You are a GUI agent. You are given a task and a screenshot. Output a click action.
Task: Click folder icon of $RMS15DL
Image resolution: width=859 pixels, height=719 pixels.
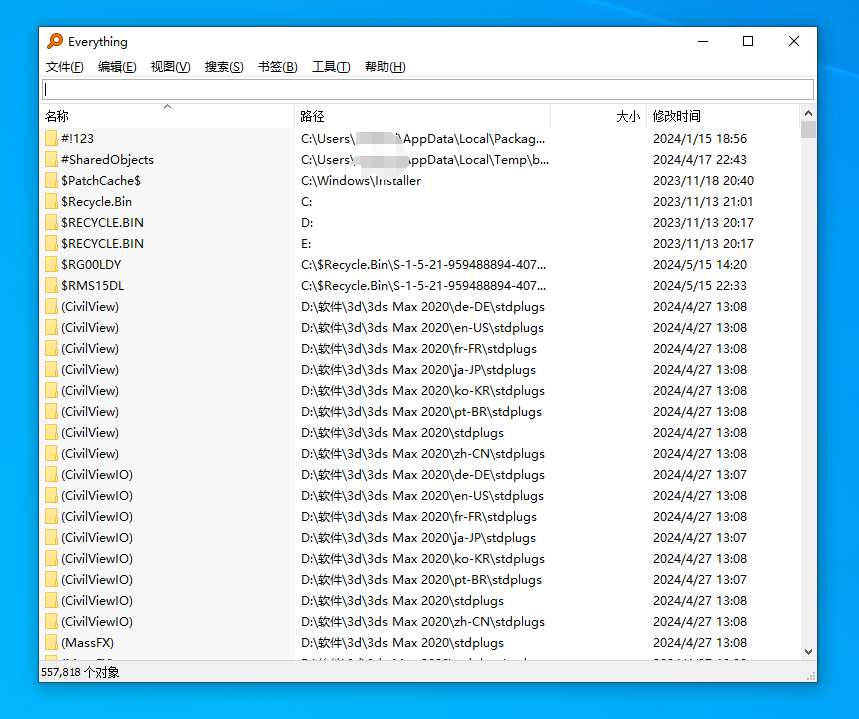click(51, 286)
